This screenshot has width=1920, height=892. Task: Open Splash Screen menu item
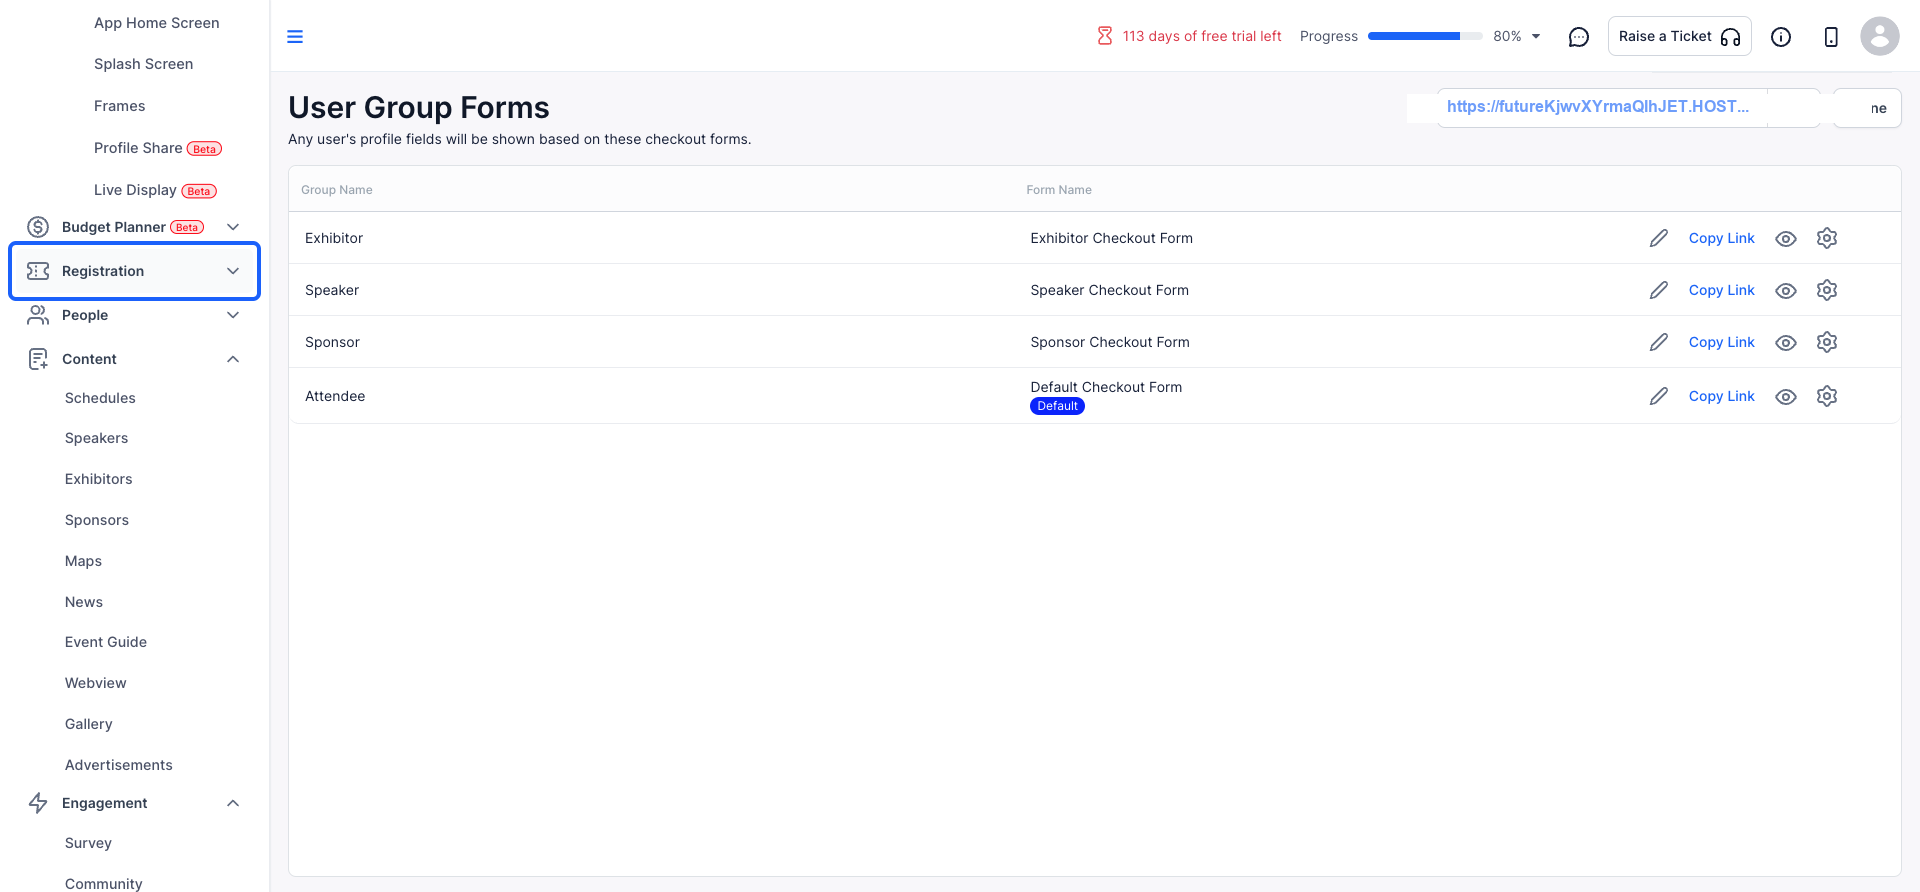coord(144,64)
